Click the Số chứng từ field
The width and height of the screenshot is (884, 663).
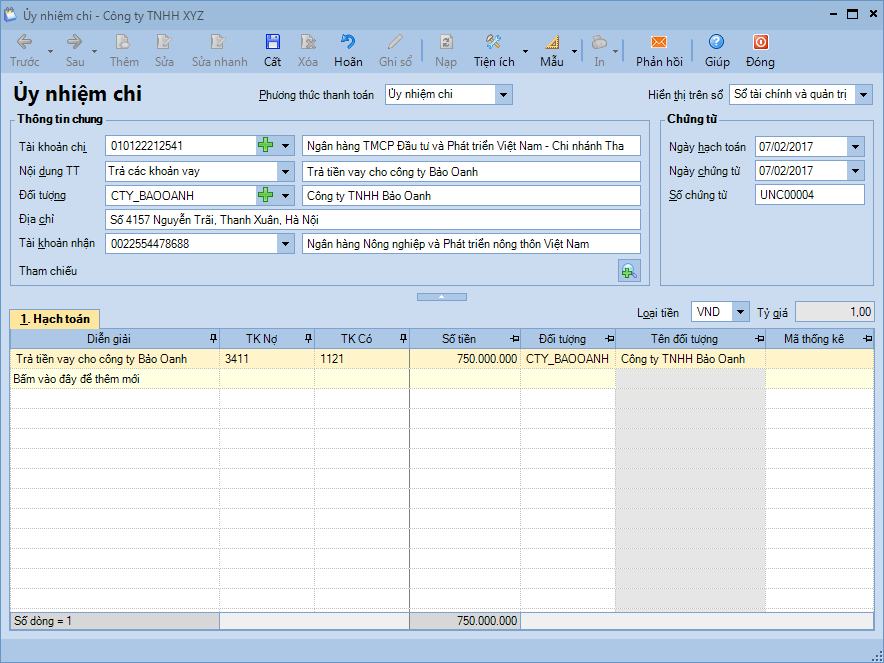(810, 195)
